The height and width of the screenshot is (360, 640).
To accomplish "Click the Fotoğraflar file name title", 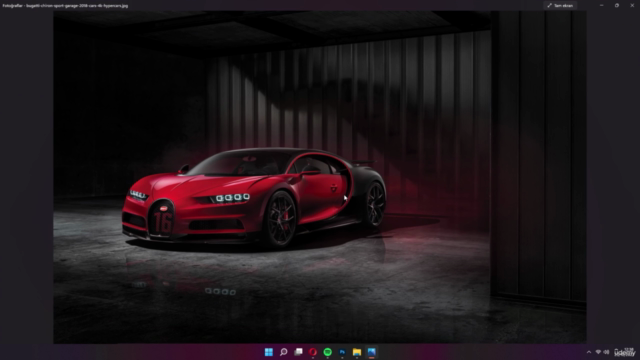I will tap(65, 6).
